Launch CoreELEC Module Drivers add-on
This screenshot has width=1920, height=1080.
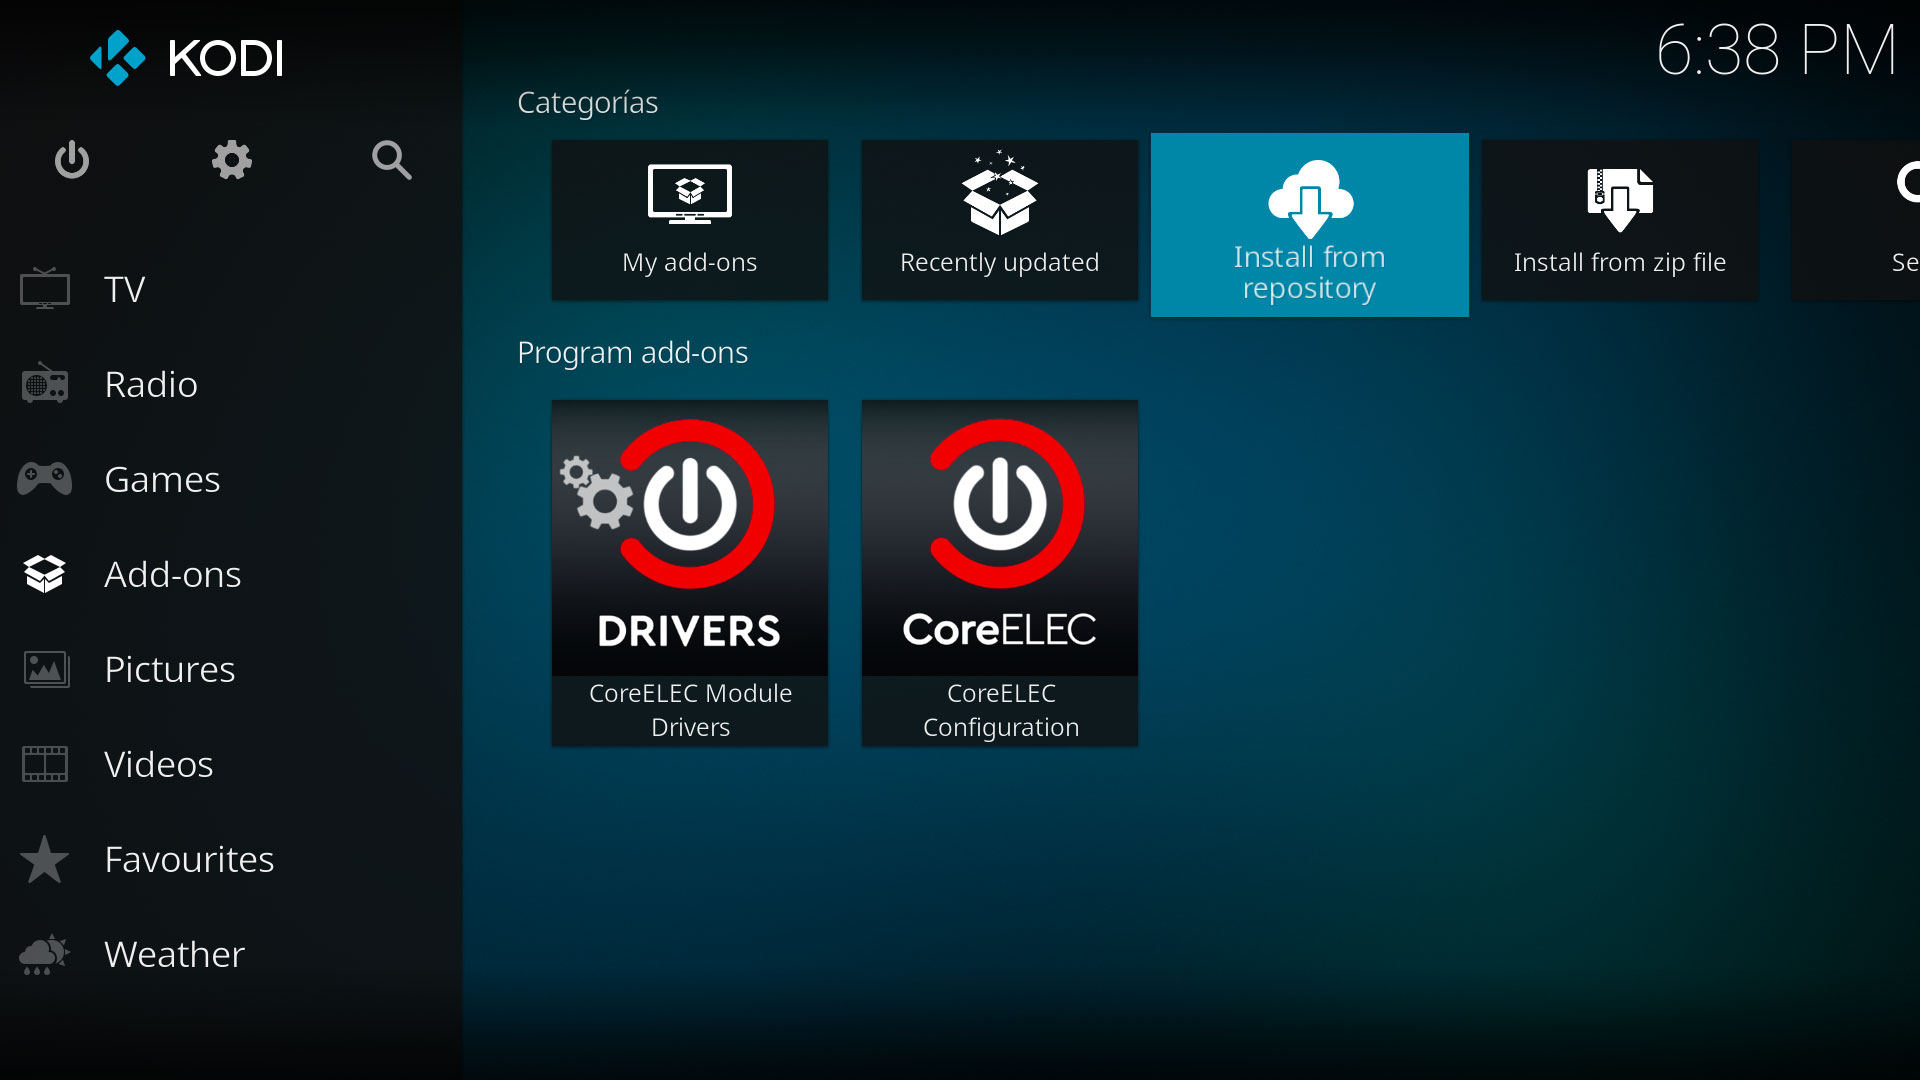690,573
